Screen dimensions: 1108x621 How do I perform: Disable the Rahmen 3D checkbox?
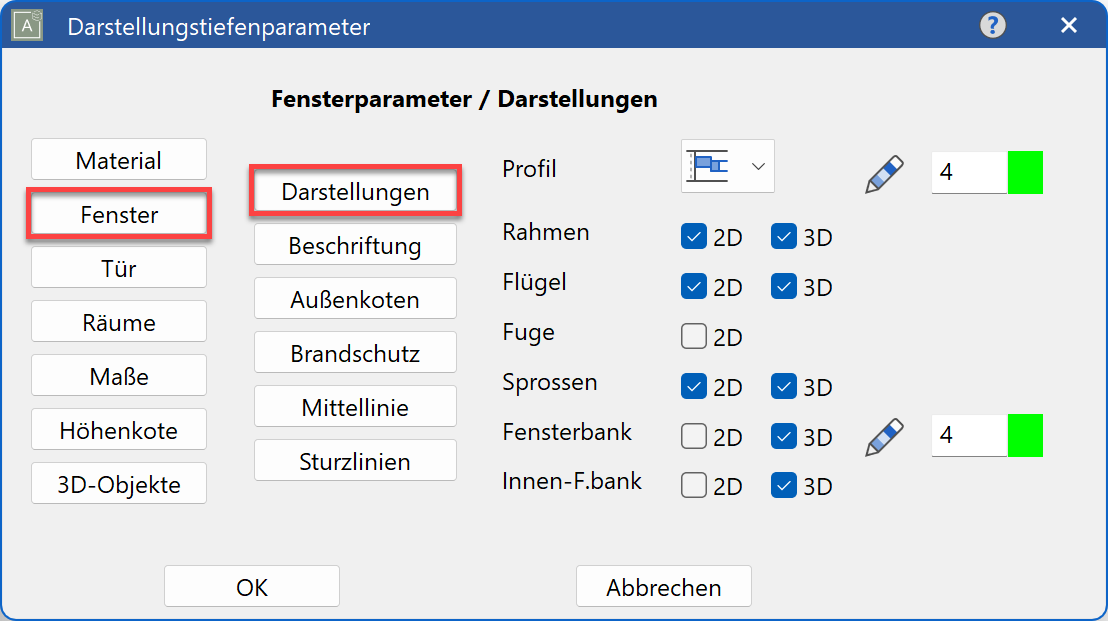[783, 236]
